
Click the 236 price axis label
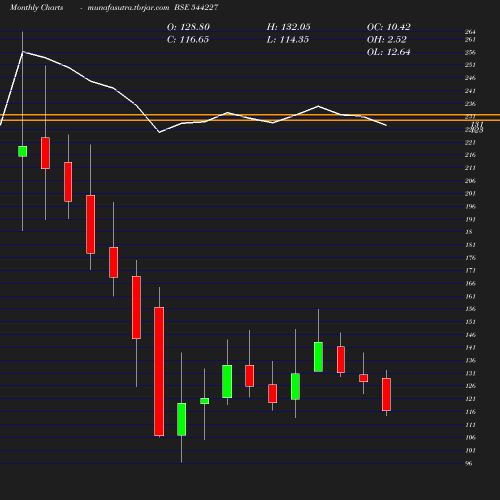point(470,104)
